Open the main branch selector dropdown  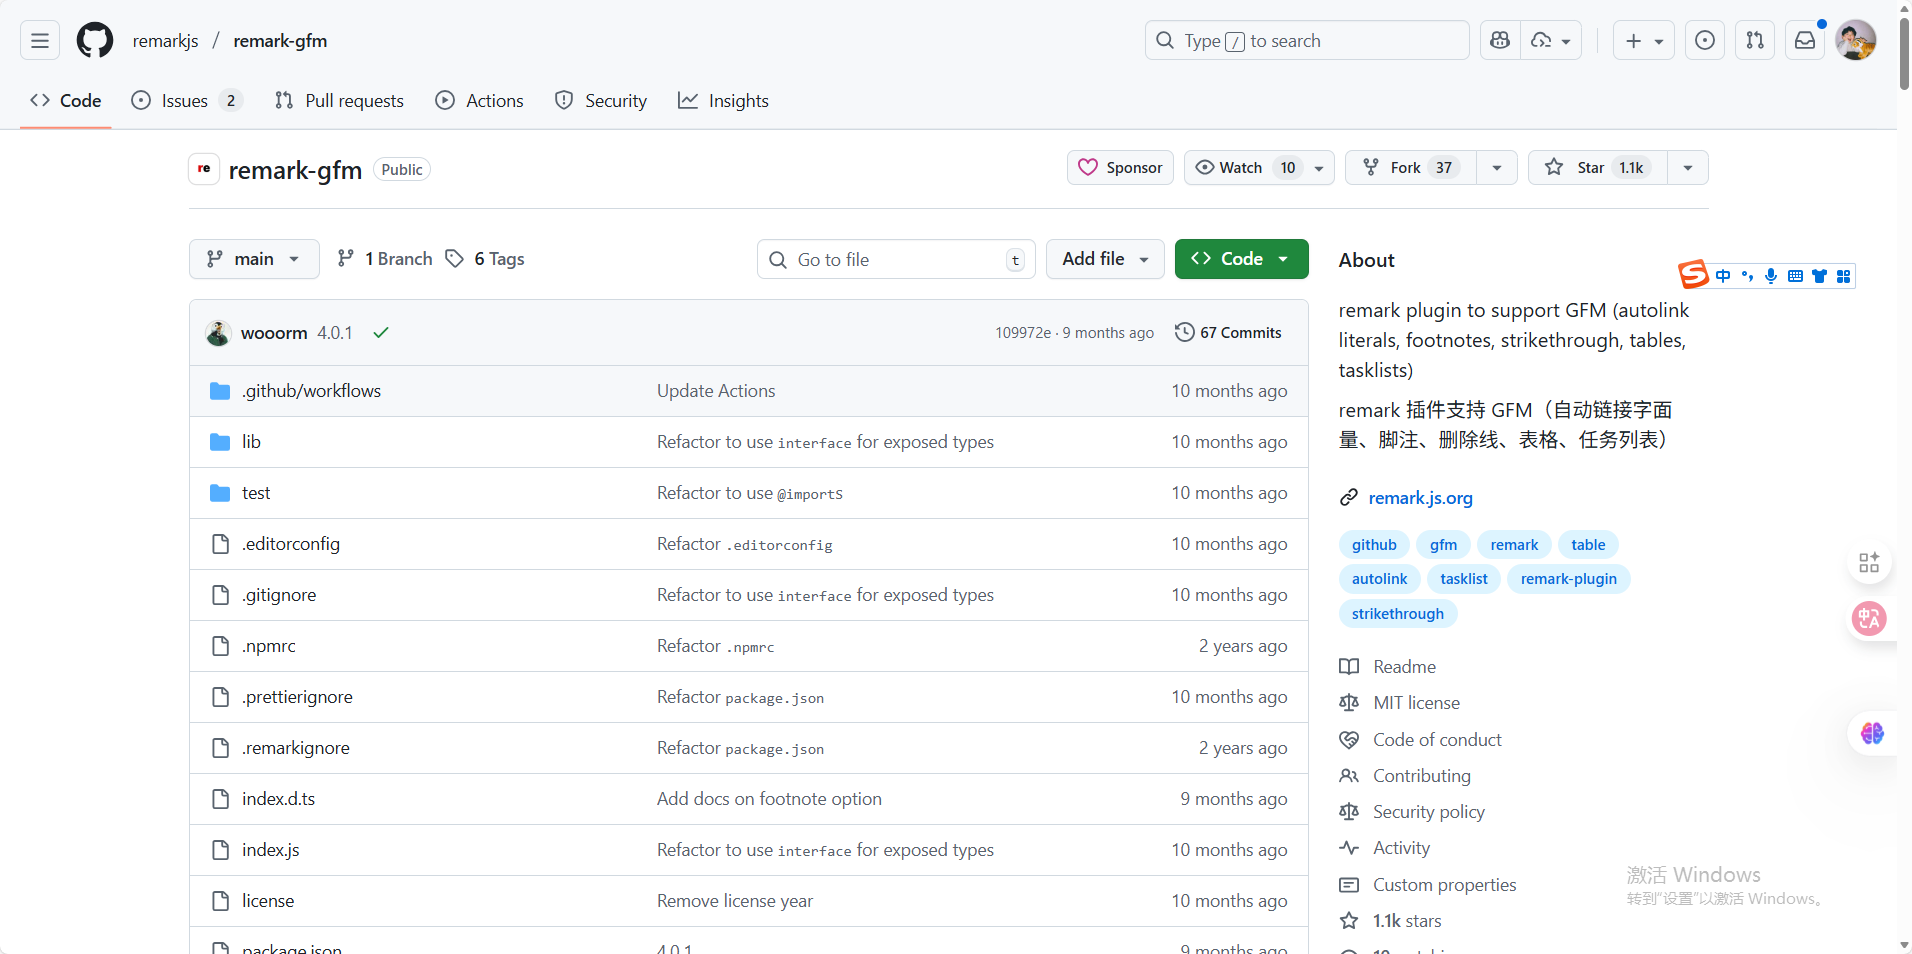(254, 259)
